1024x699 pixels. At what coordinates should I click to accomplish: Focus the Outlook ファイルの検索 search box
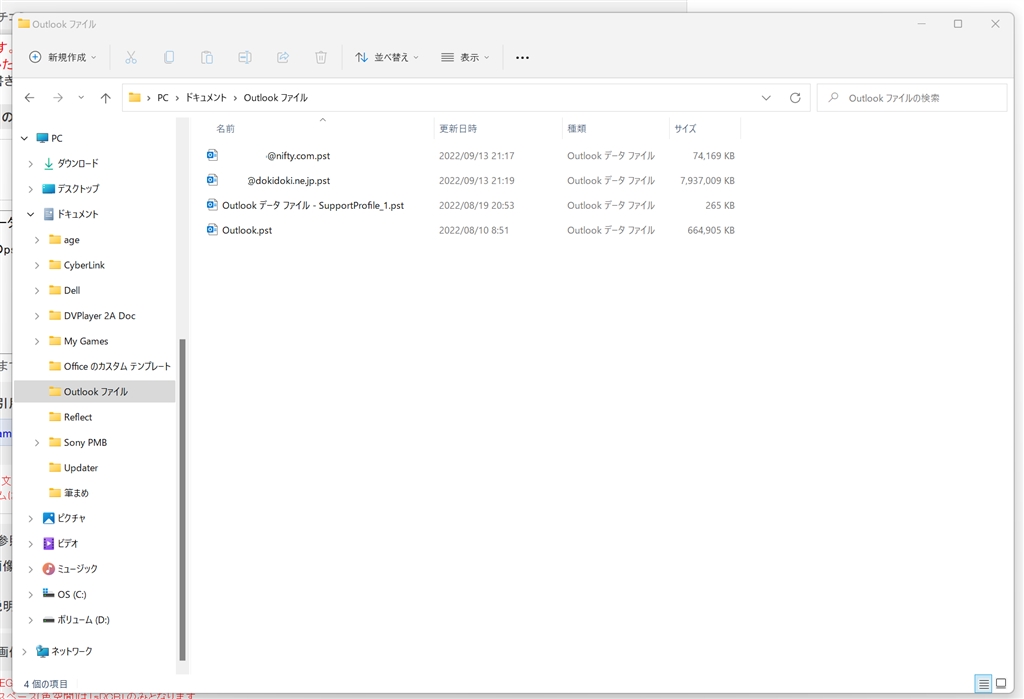(912, 98)
